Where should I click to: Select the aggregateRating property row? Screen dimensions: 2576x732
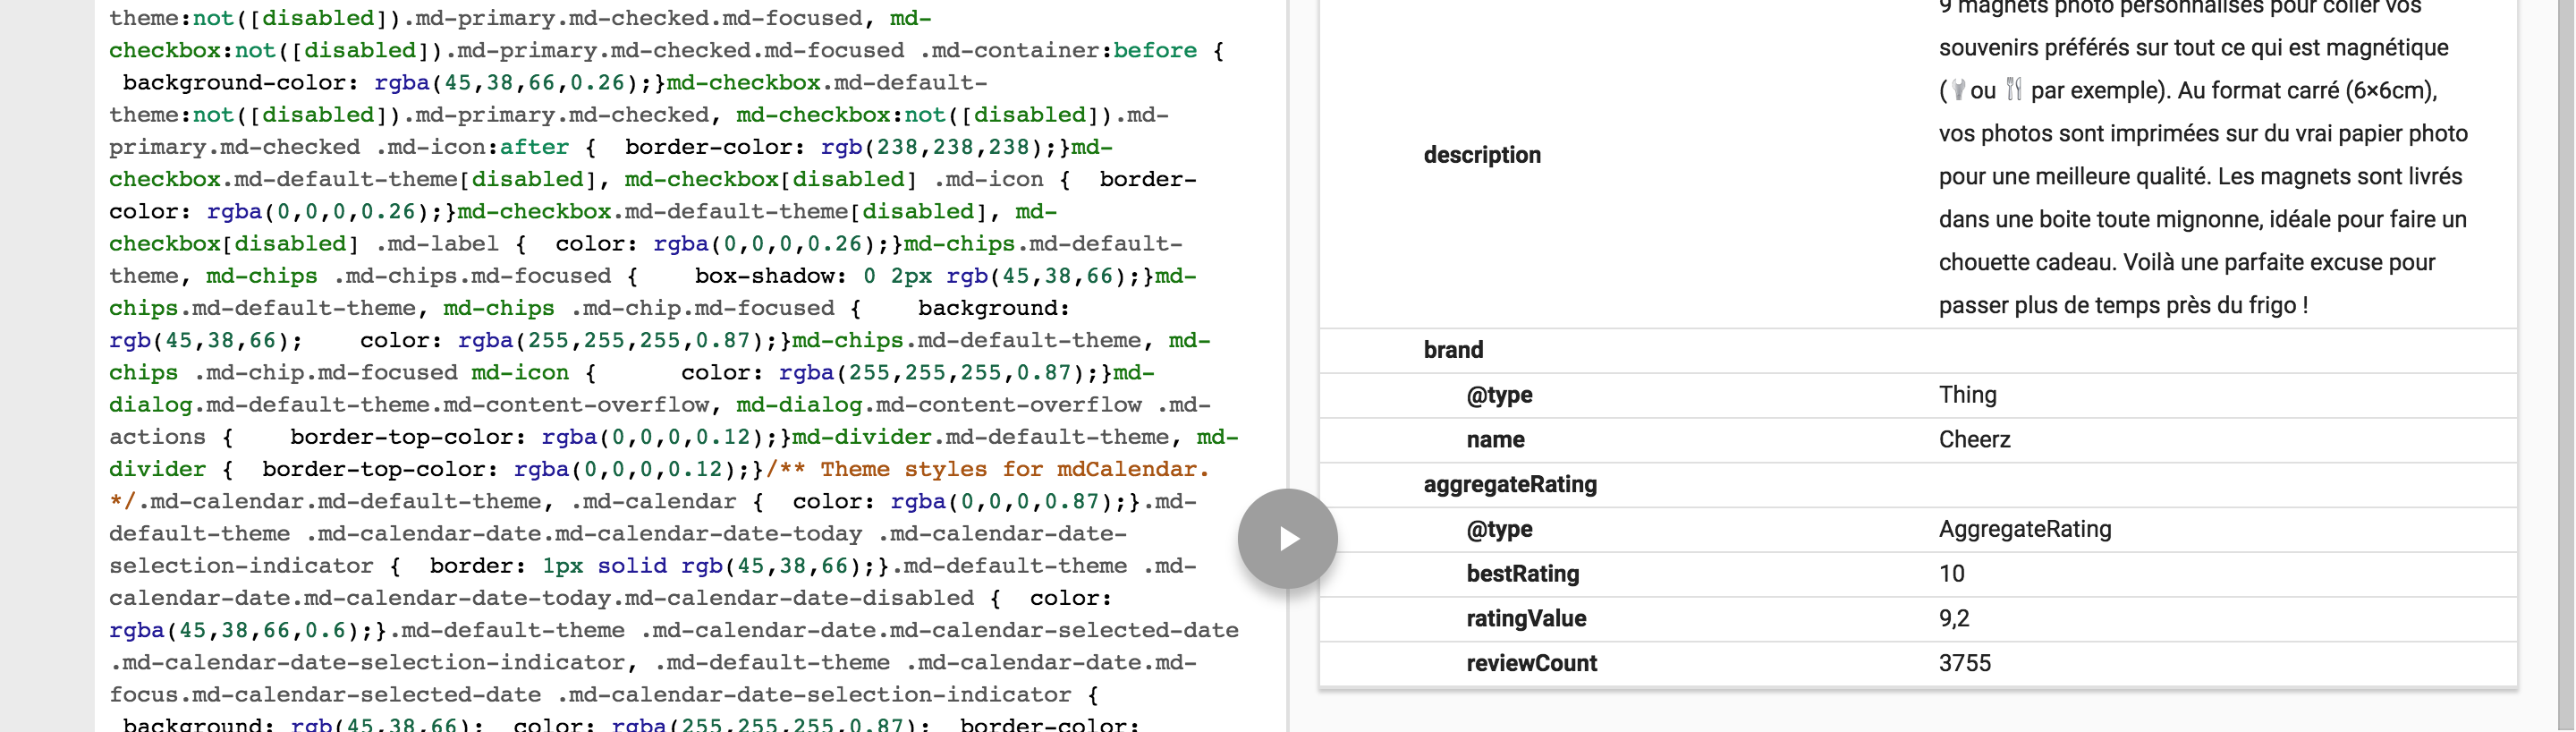point(1509,484)
